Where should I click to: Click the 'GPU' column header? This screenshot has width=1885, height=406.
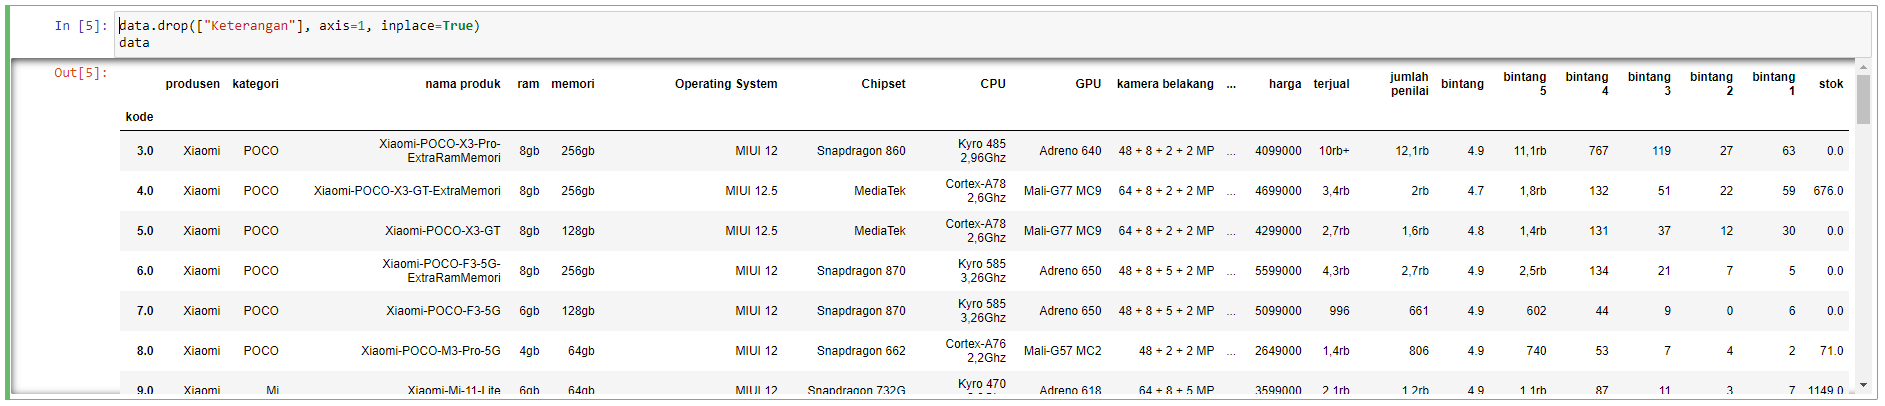1088,84
